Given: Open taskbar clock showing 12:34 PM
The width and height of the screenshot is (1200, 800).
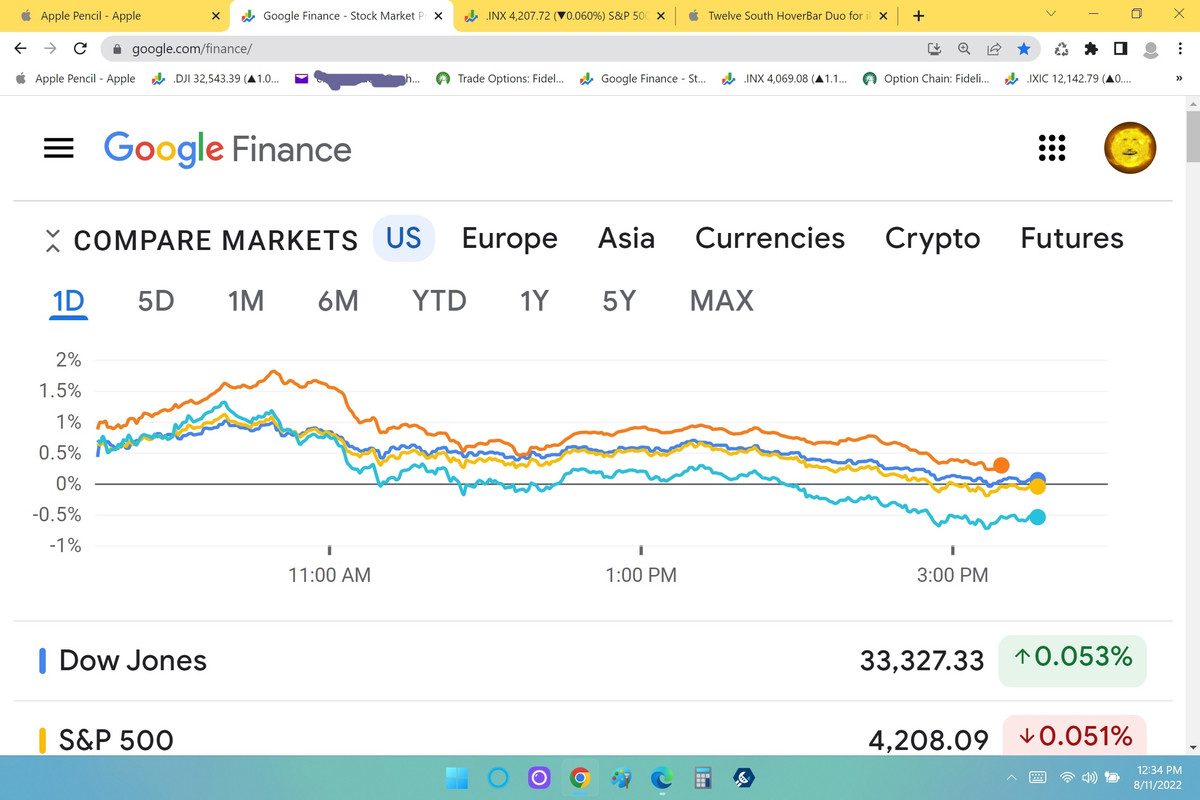Looking at the screenshot, I should (x=1160, y=777).
